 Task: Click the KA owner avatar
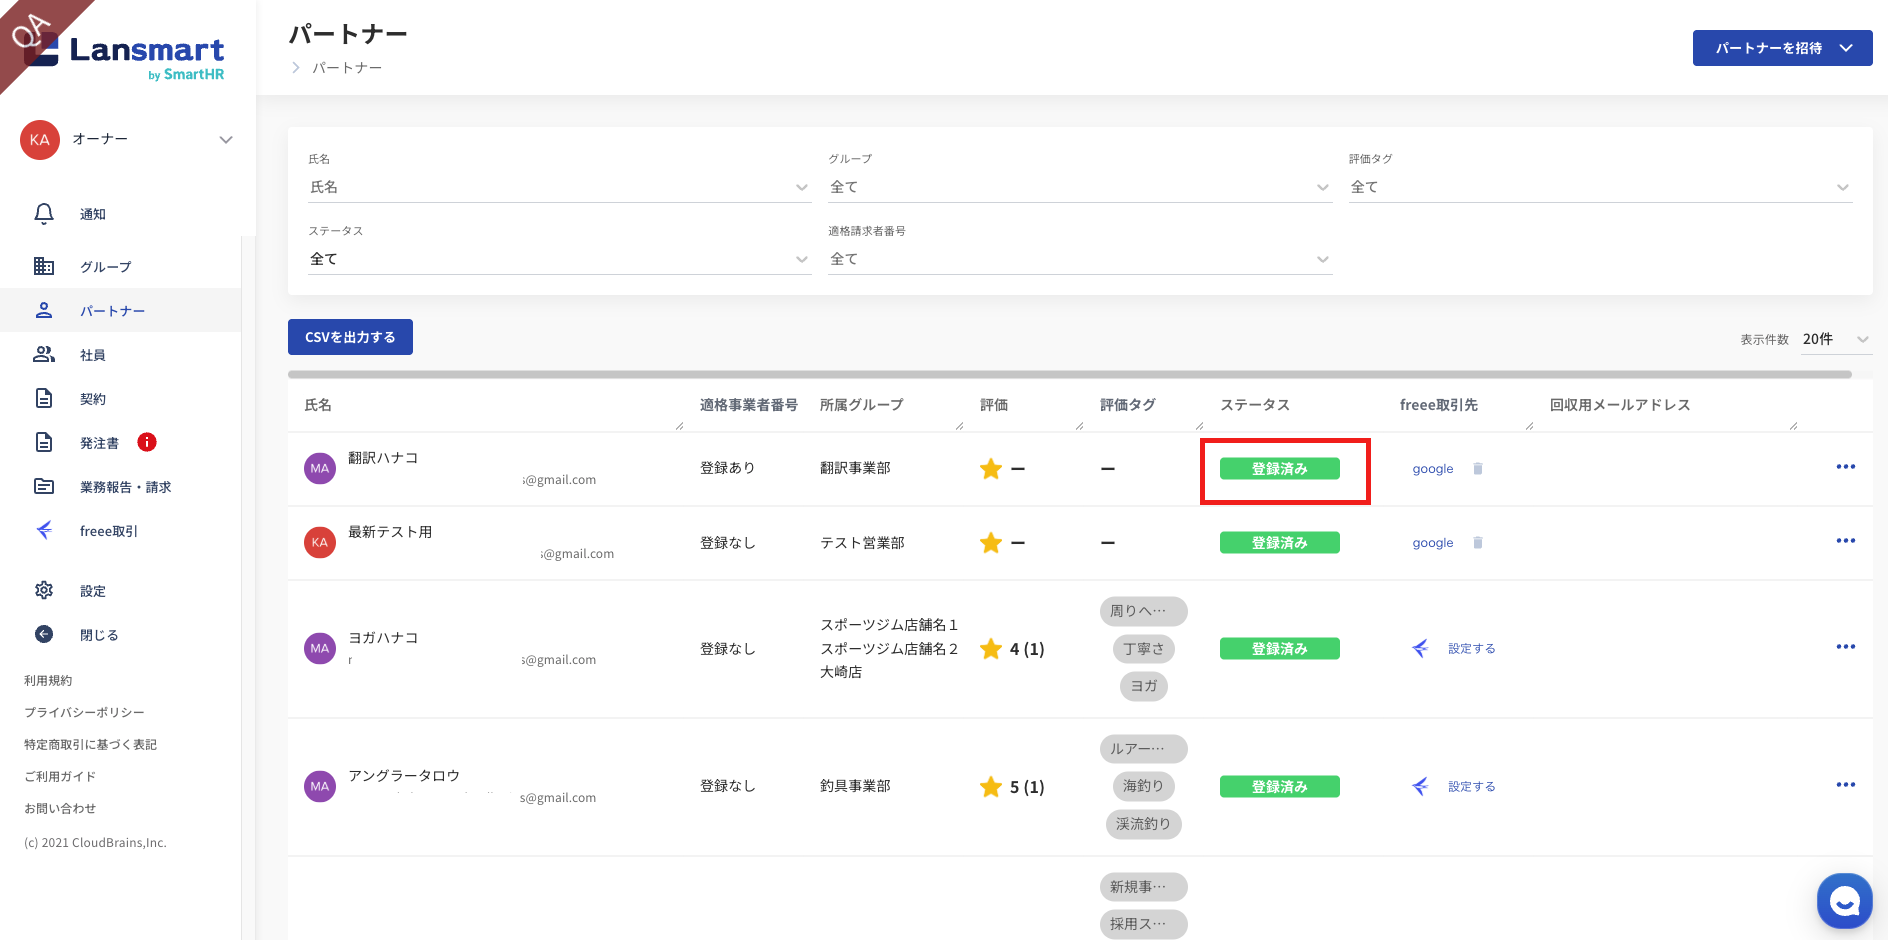(x=40, y=140)
